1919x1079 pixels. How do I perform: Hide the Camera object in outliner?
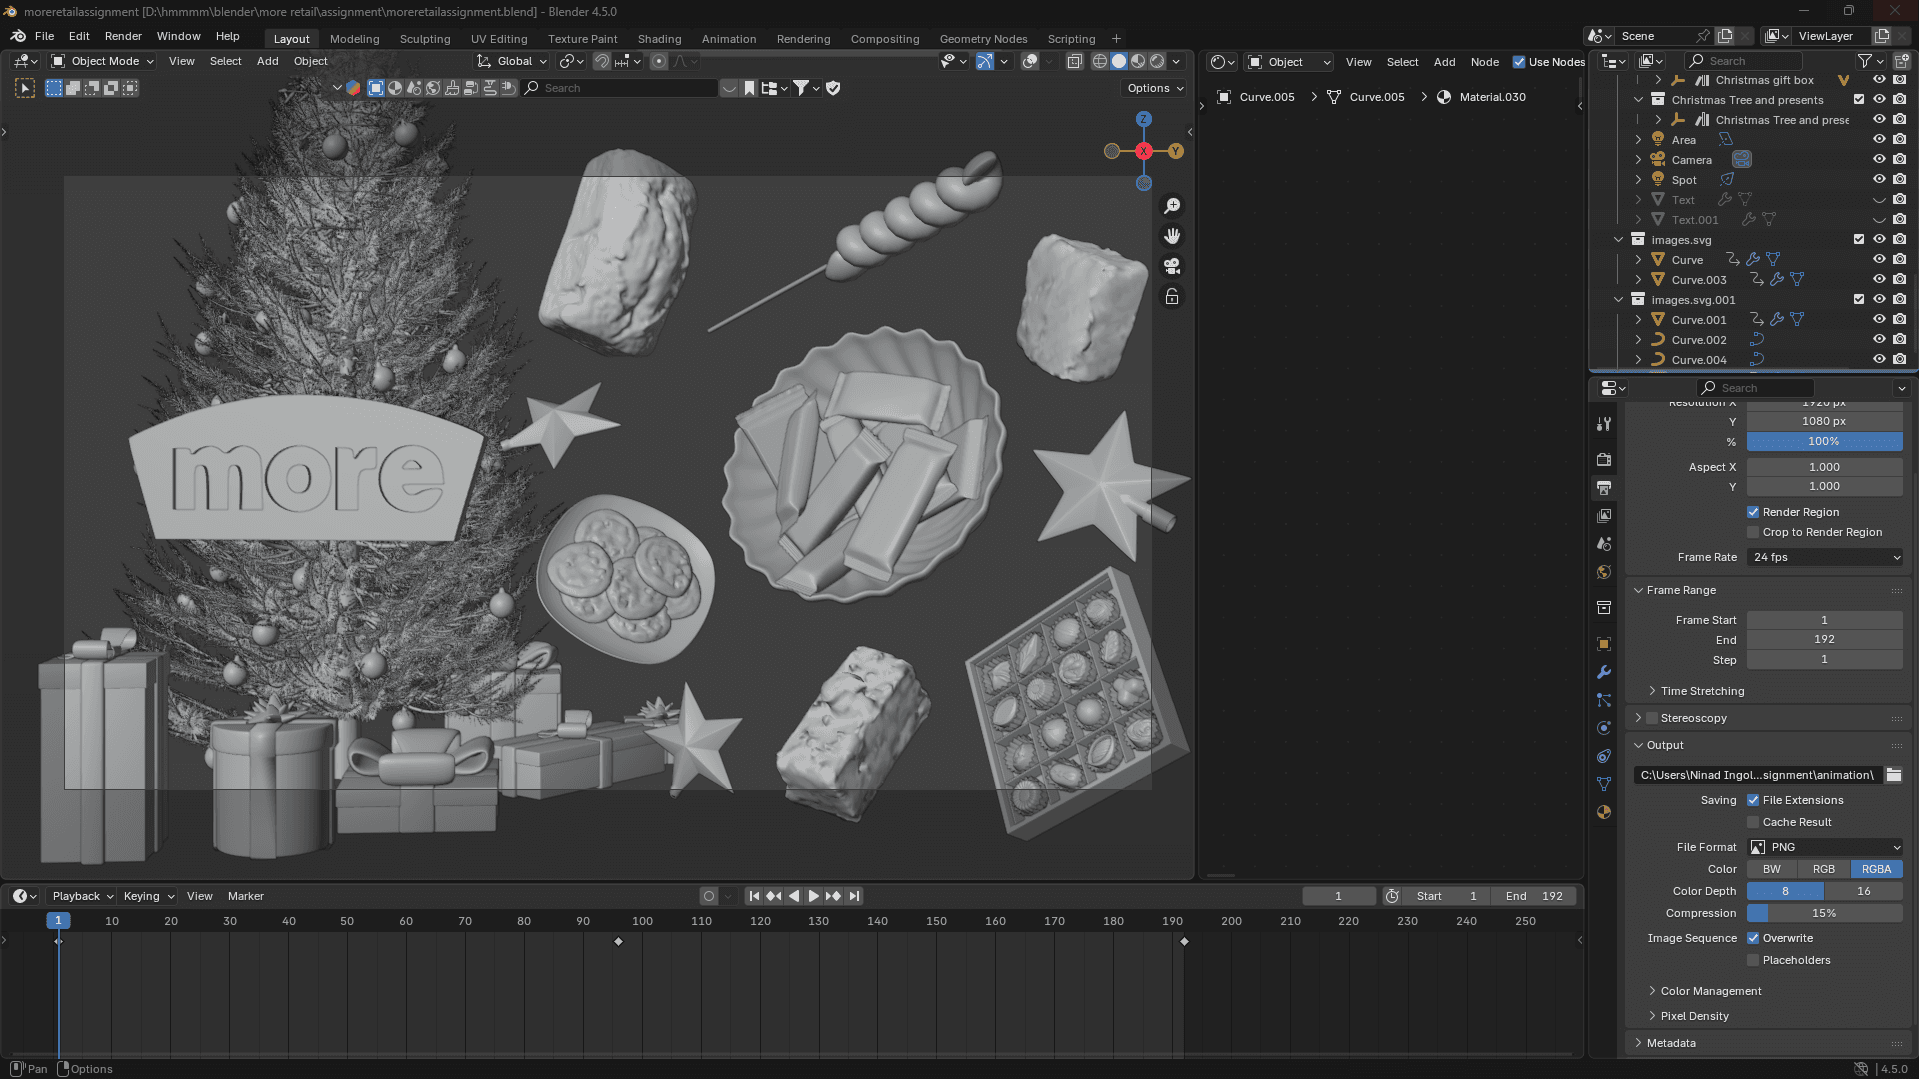tap(1879, 160)
